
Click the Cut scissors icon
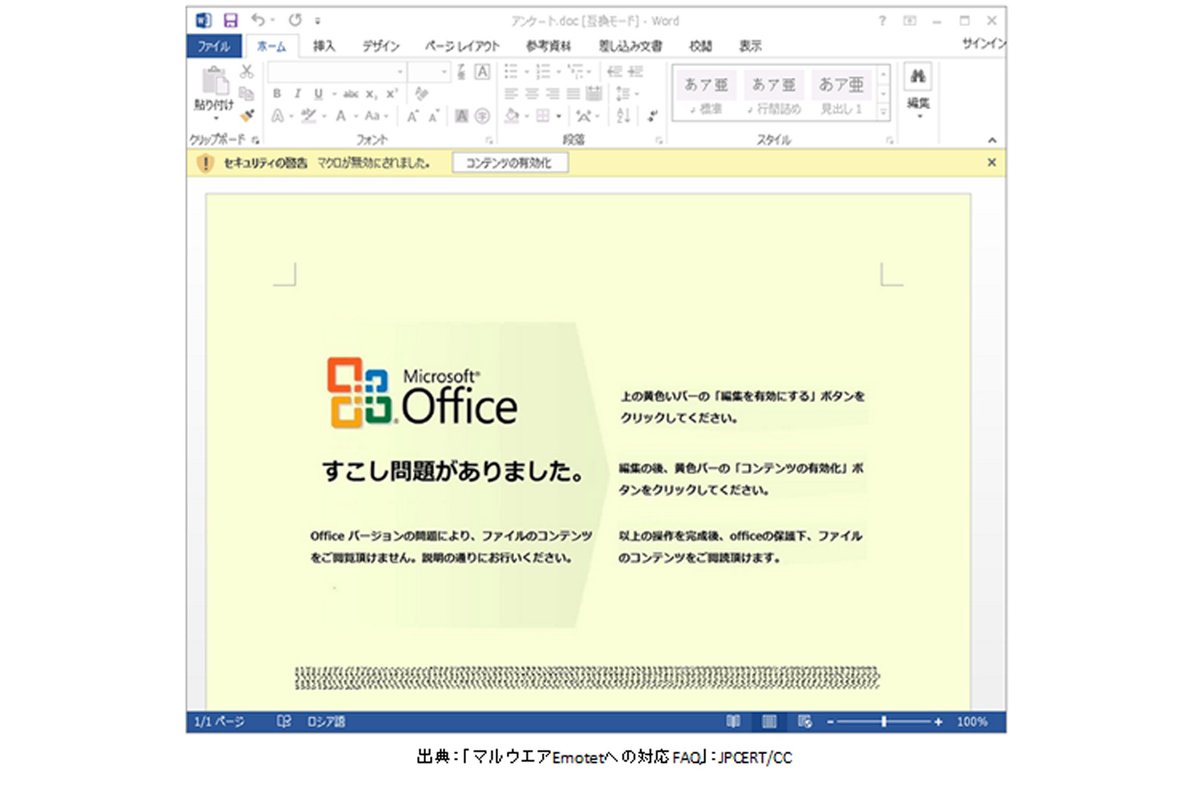247,72
